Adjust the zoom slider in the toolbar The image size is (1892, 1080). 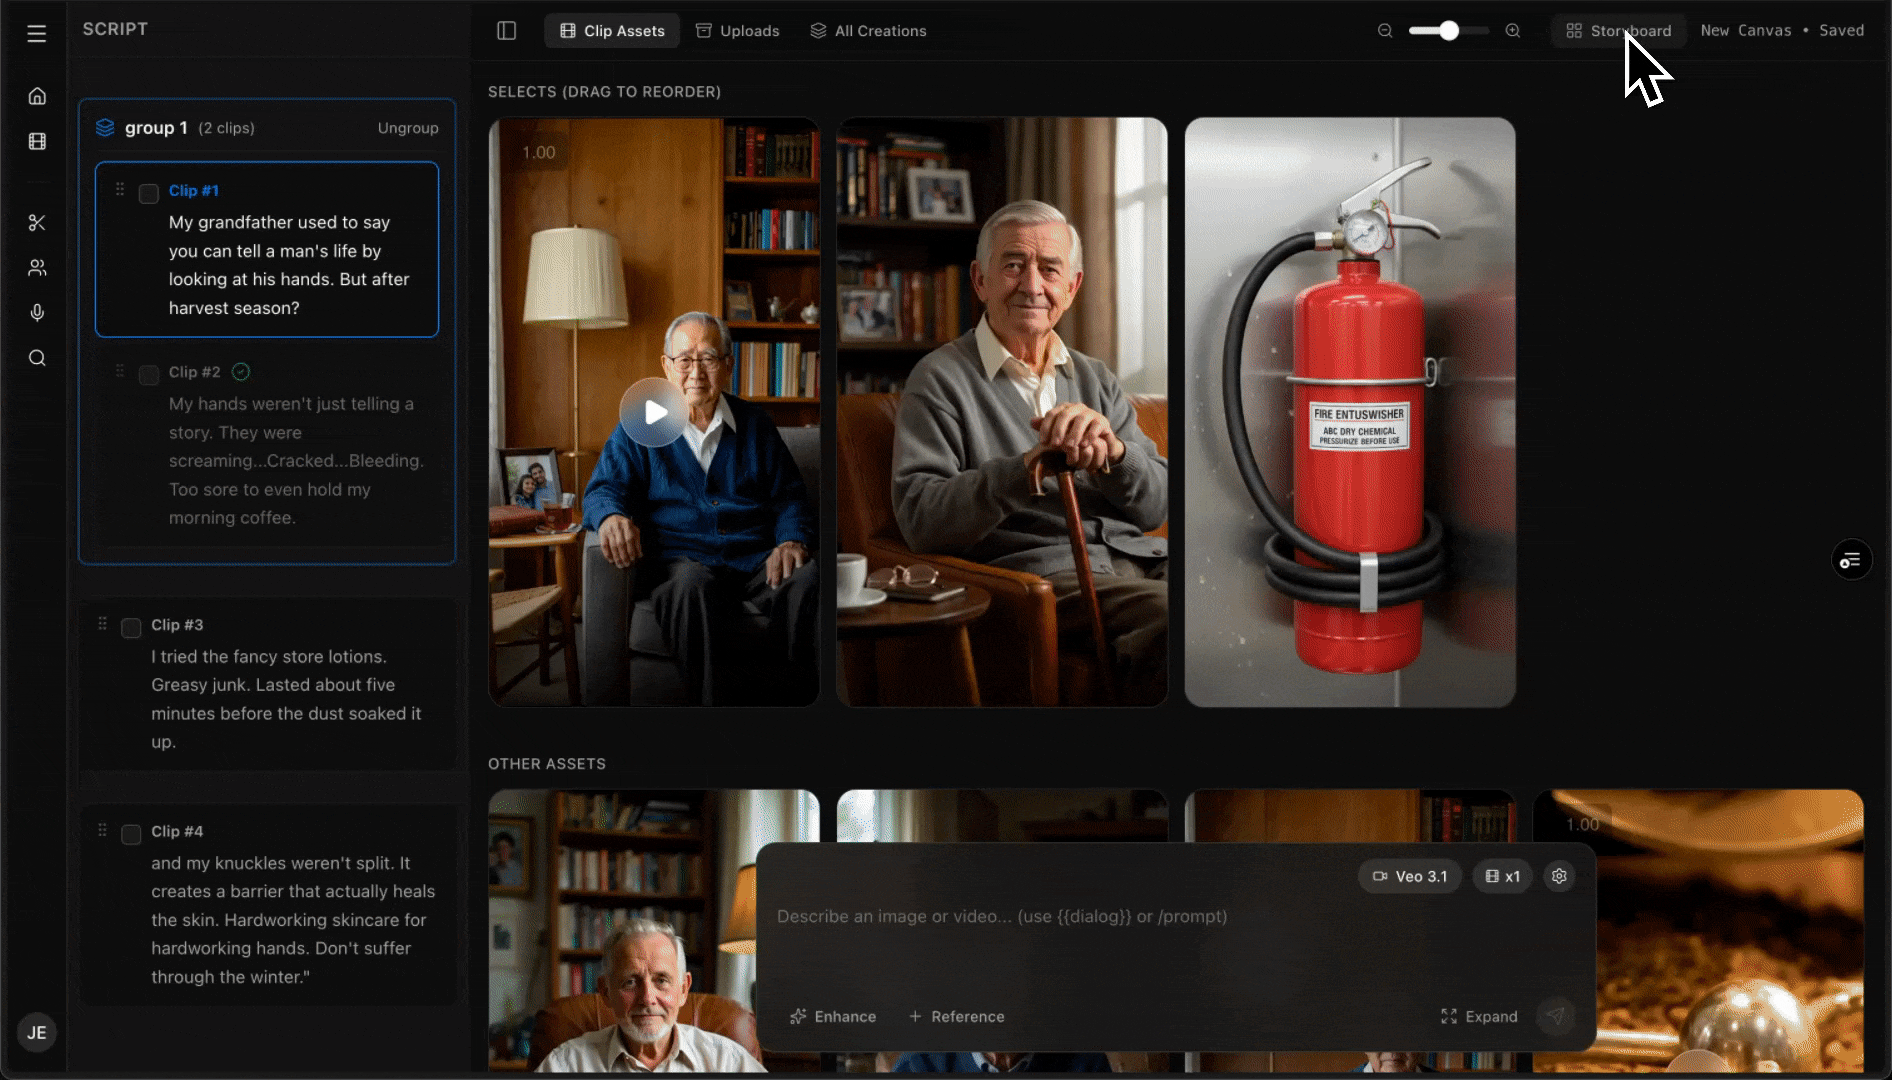click(1447, 31)
